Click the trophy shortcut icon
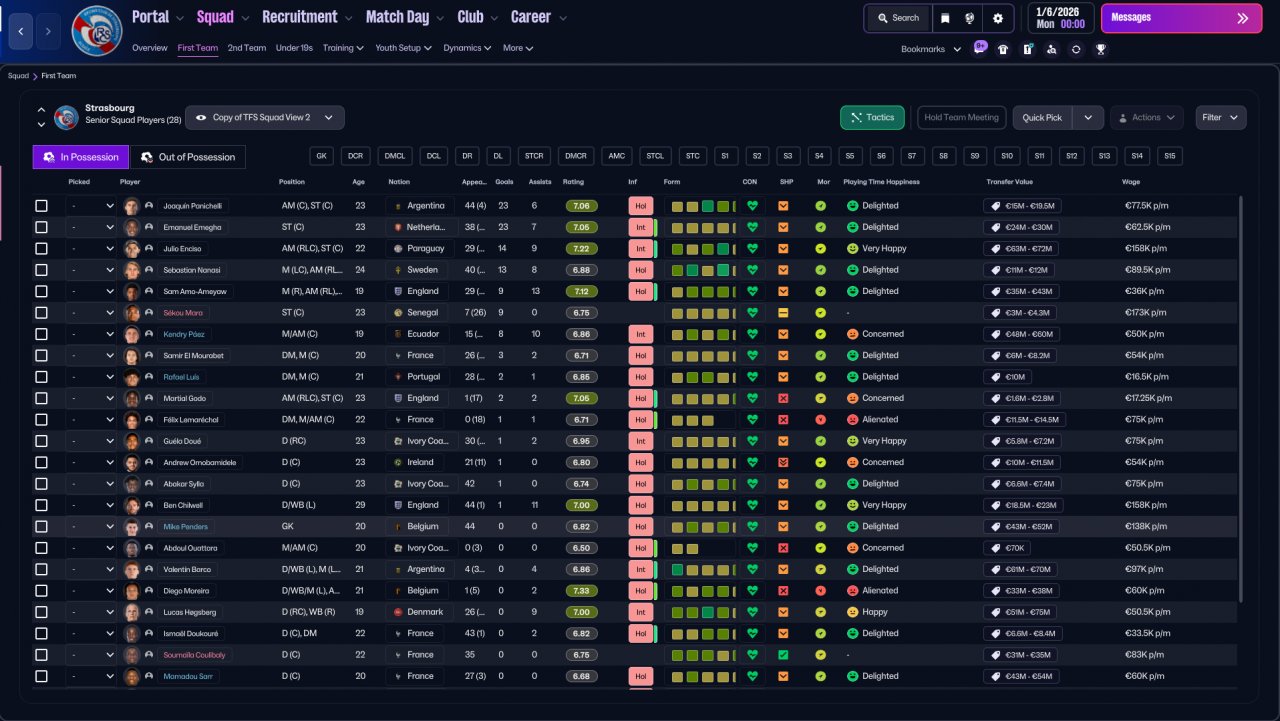The width and height of the screenshot is (1280, 721). point(1100,48)
